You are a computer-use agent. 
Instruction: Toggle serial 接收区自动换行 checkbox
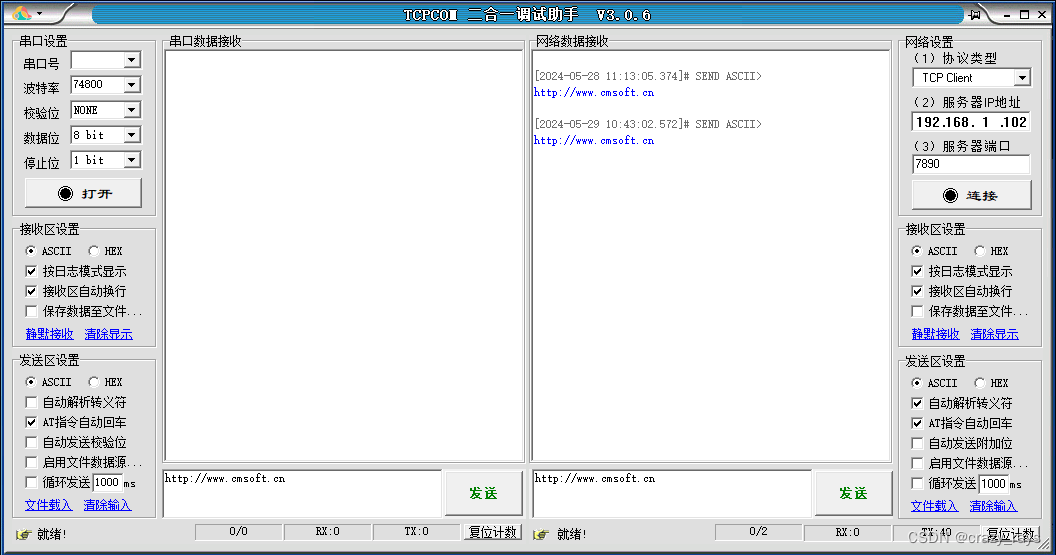click(31, 292)
